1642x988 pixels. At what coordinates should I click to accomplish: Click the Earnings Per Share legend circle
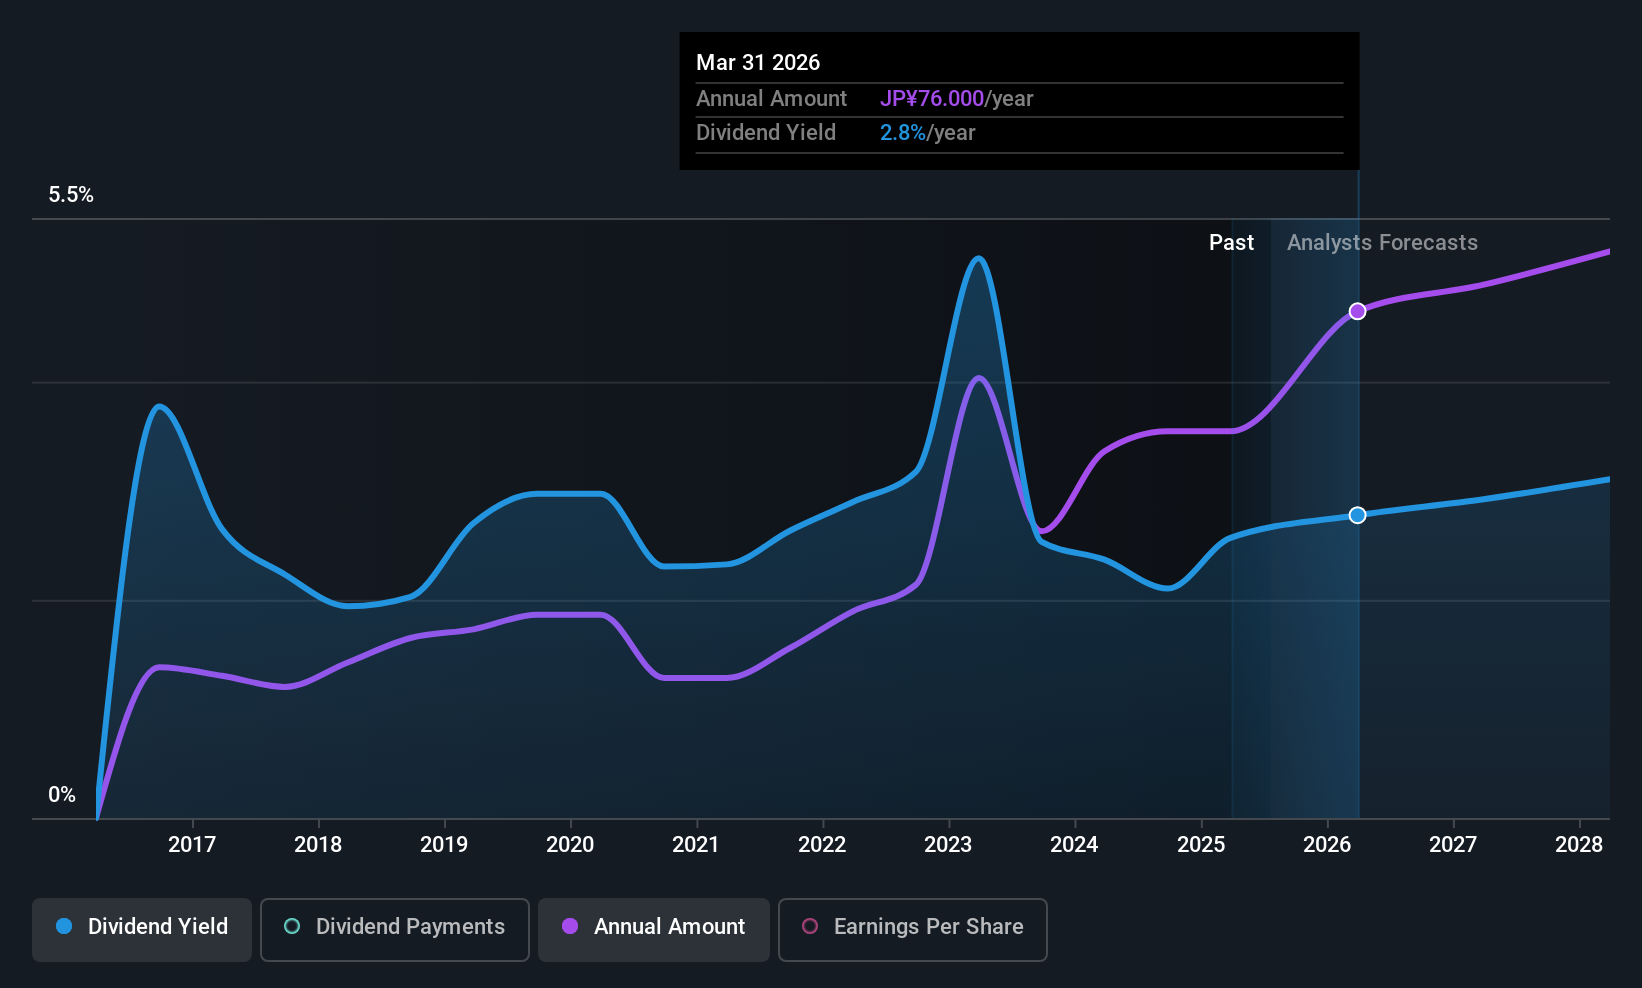[x=810, y=927]
